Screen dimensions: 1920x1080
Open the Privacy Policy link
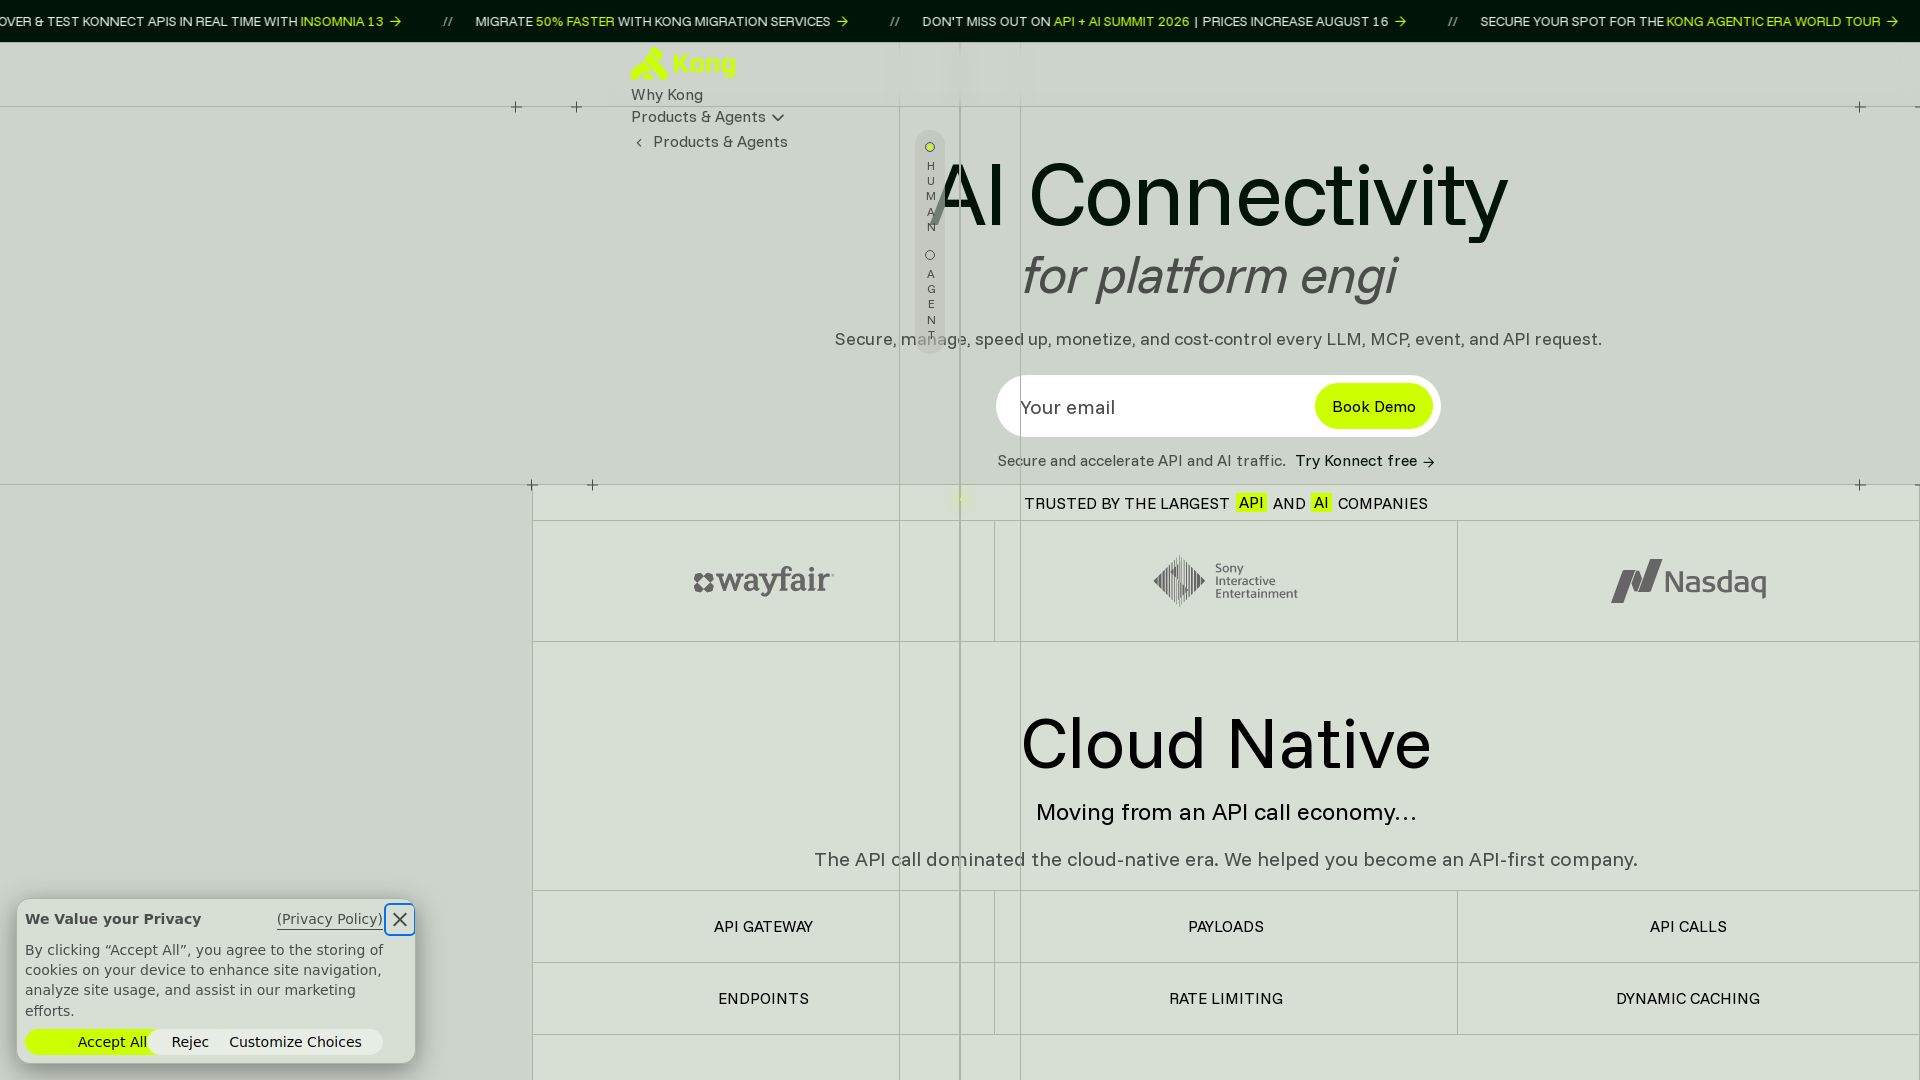330,919
